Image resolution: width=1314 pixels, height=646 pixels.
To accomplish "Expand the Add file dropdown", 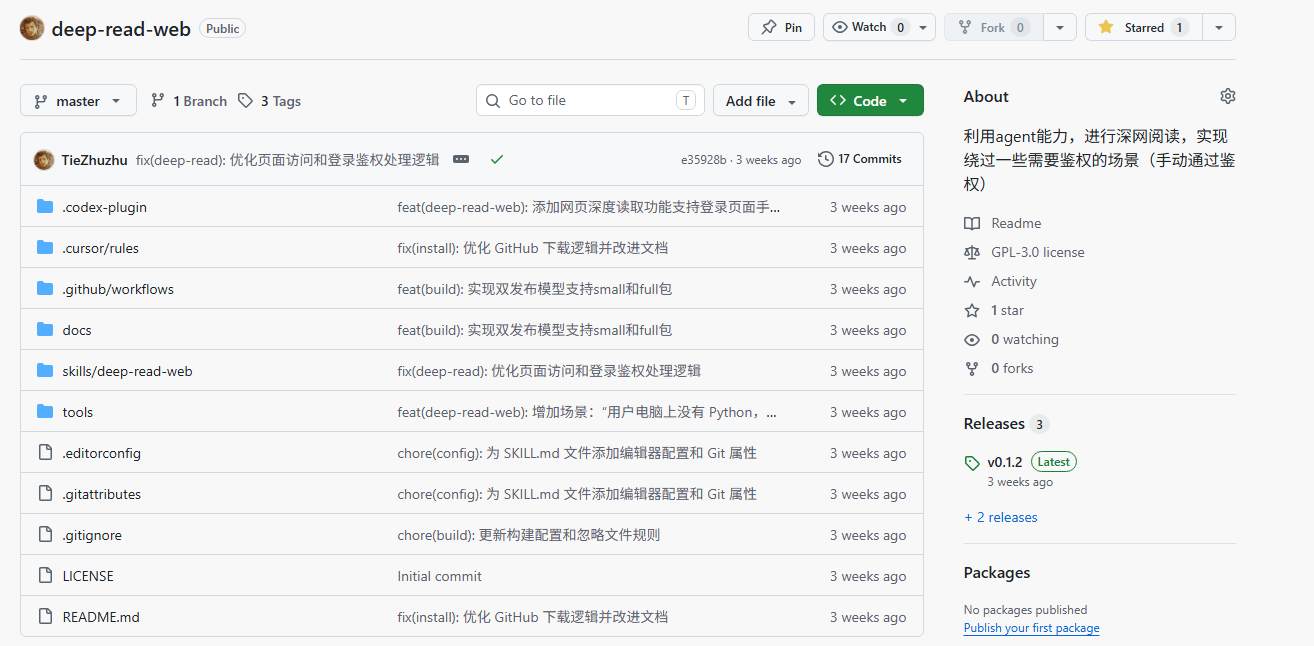I will coord(761,101).
